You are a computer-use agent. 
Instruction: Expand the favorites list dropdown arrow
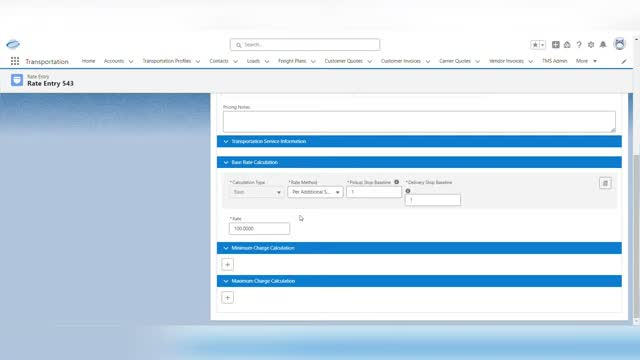[x=542, y=45]
